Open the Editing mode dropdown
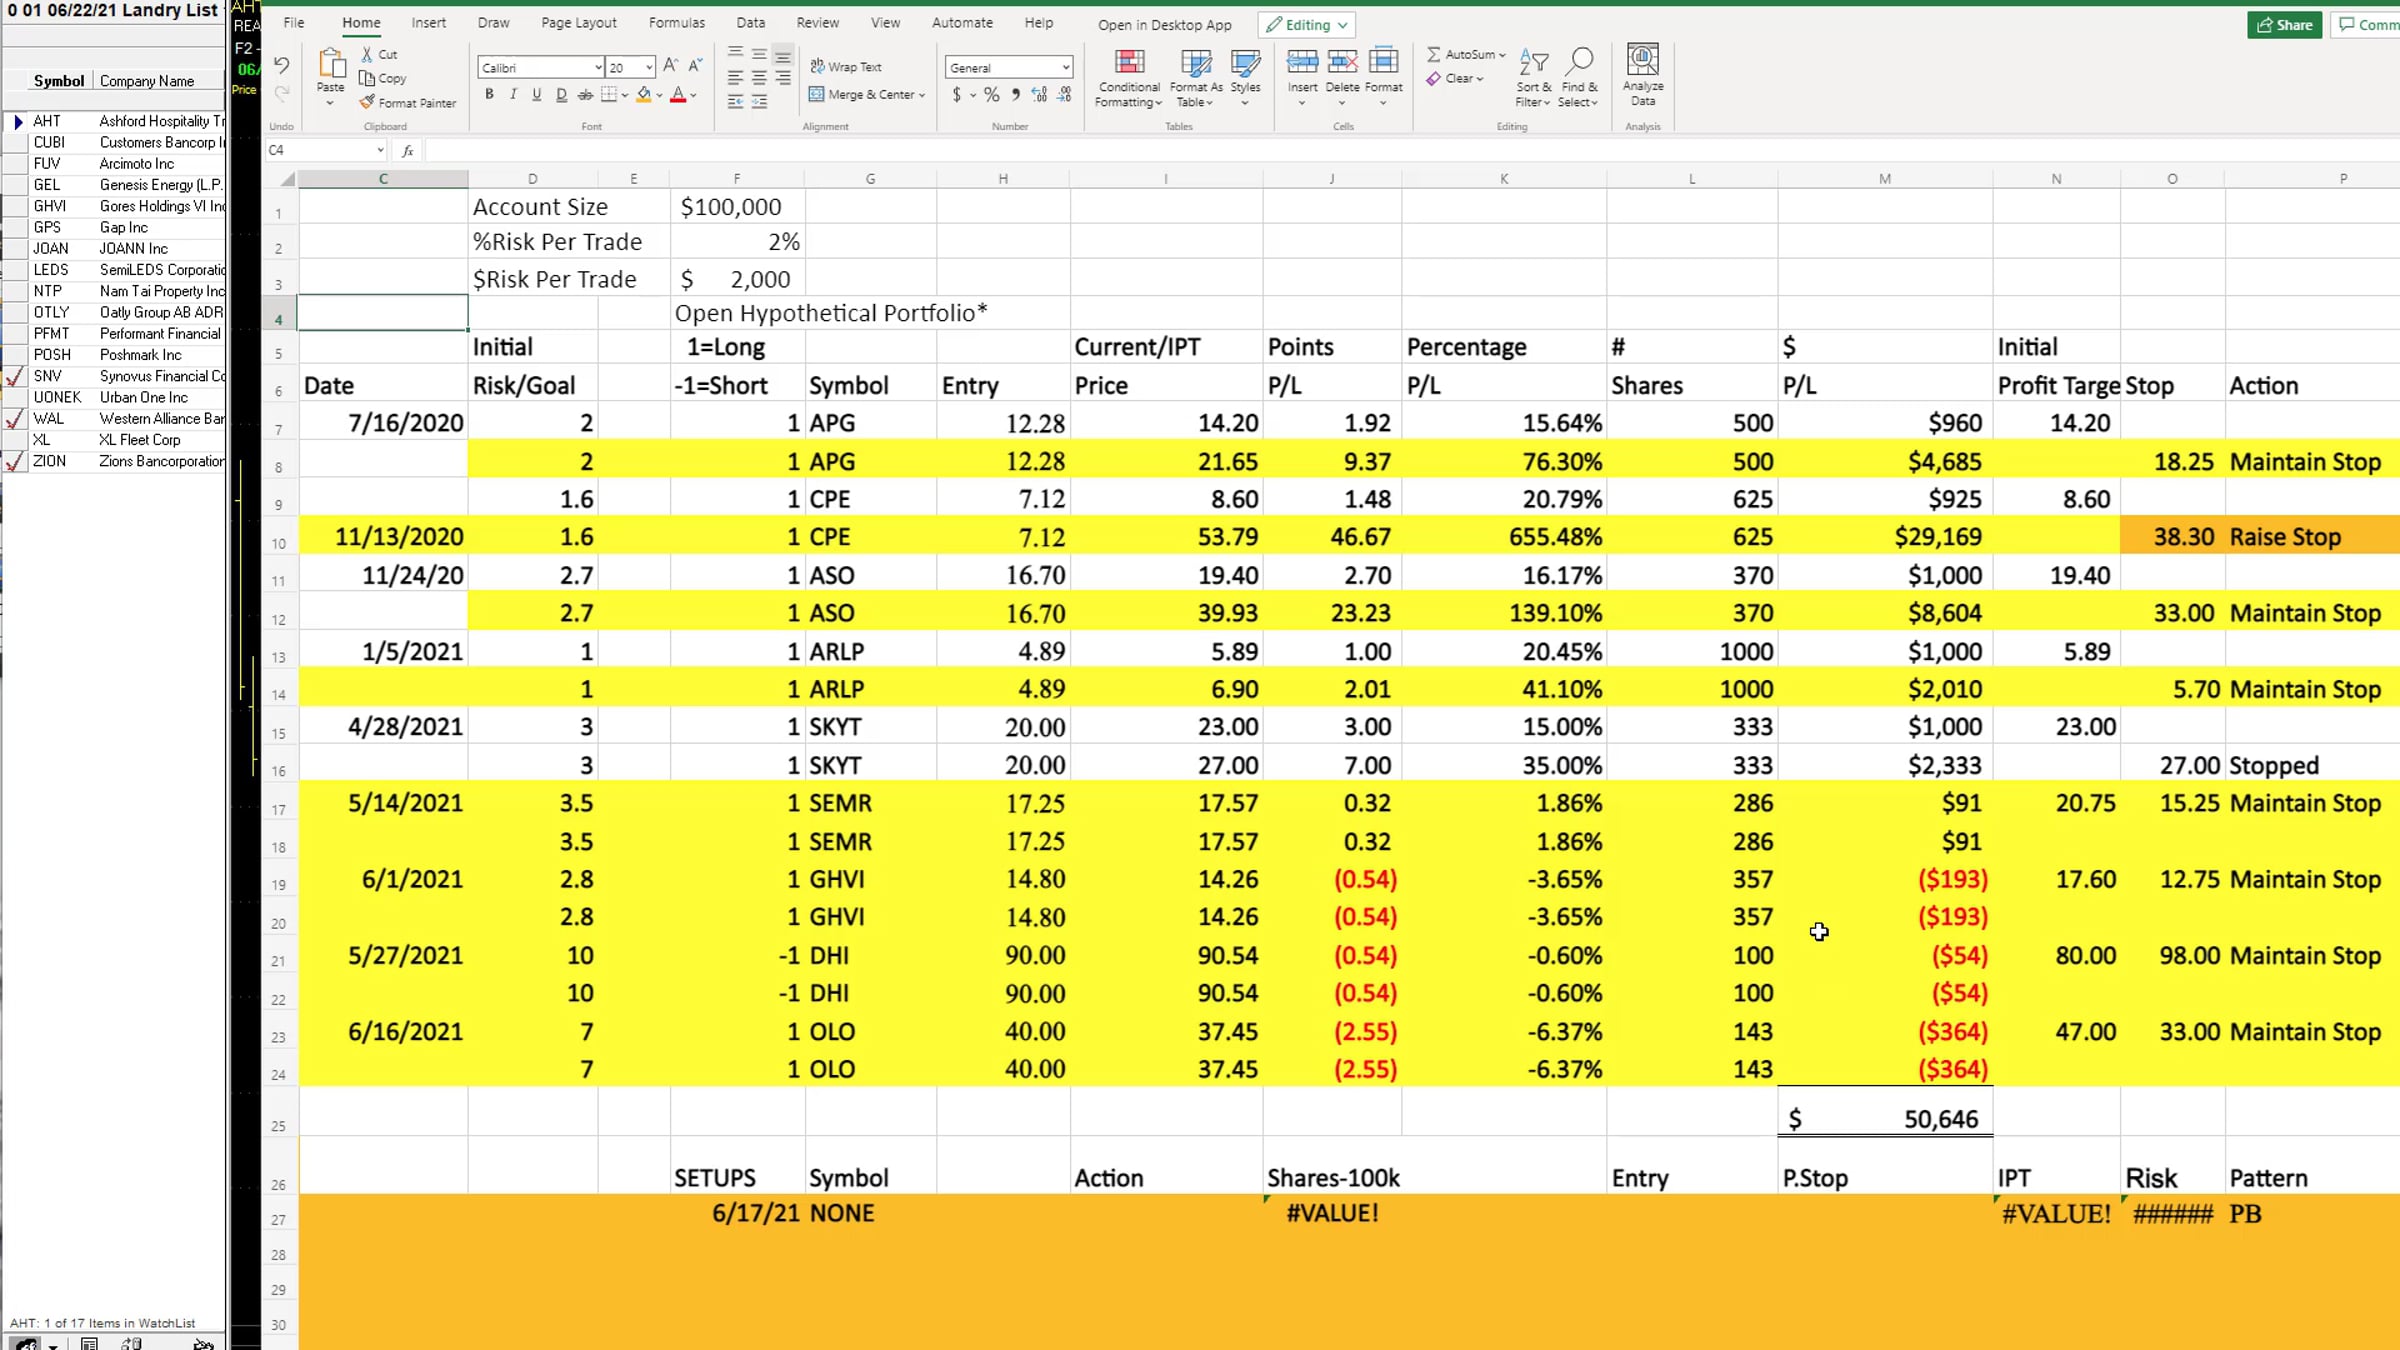 (x=1308, y=25)
